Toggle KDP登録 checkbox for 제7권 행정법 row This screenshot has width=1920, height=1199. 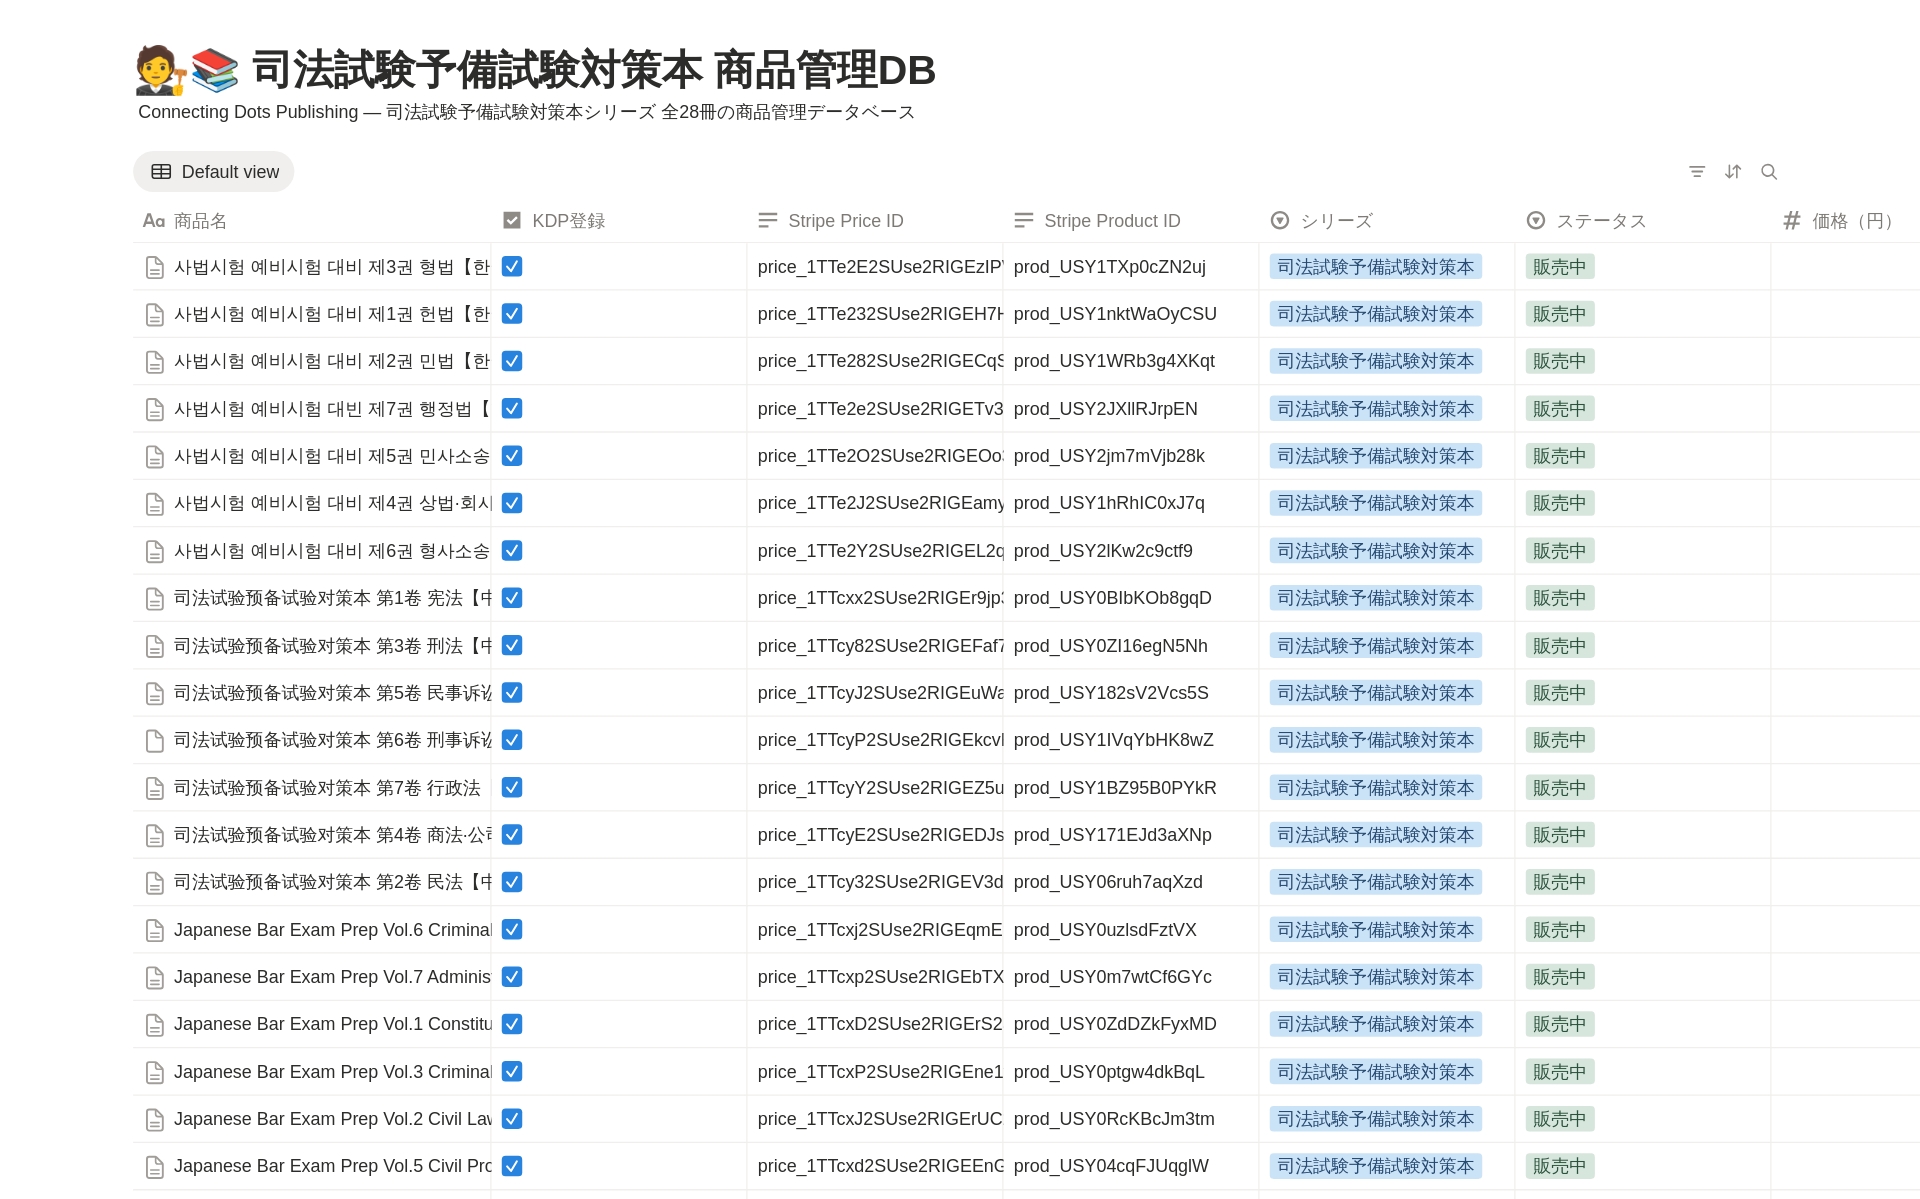click(512, 409)
